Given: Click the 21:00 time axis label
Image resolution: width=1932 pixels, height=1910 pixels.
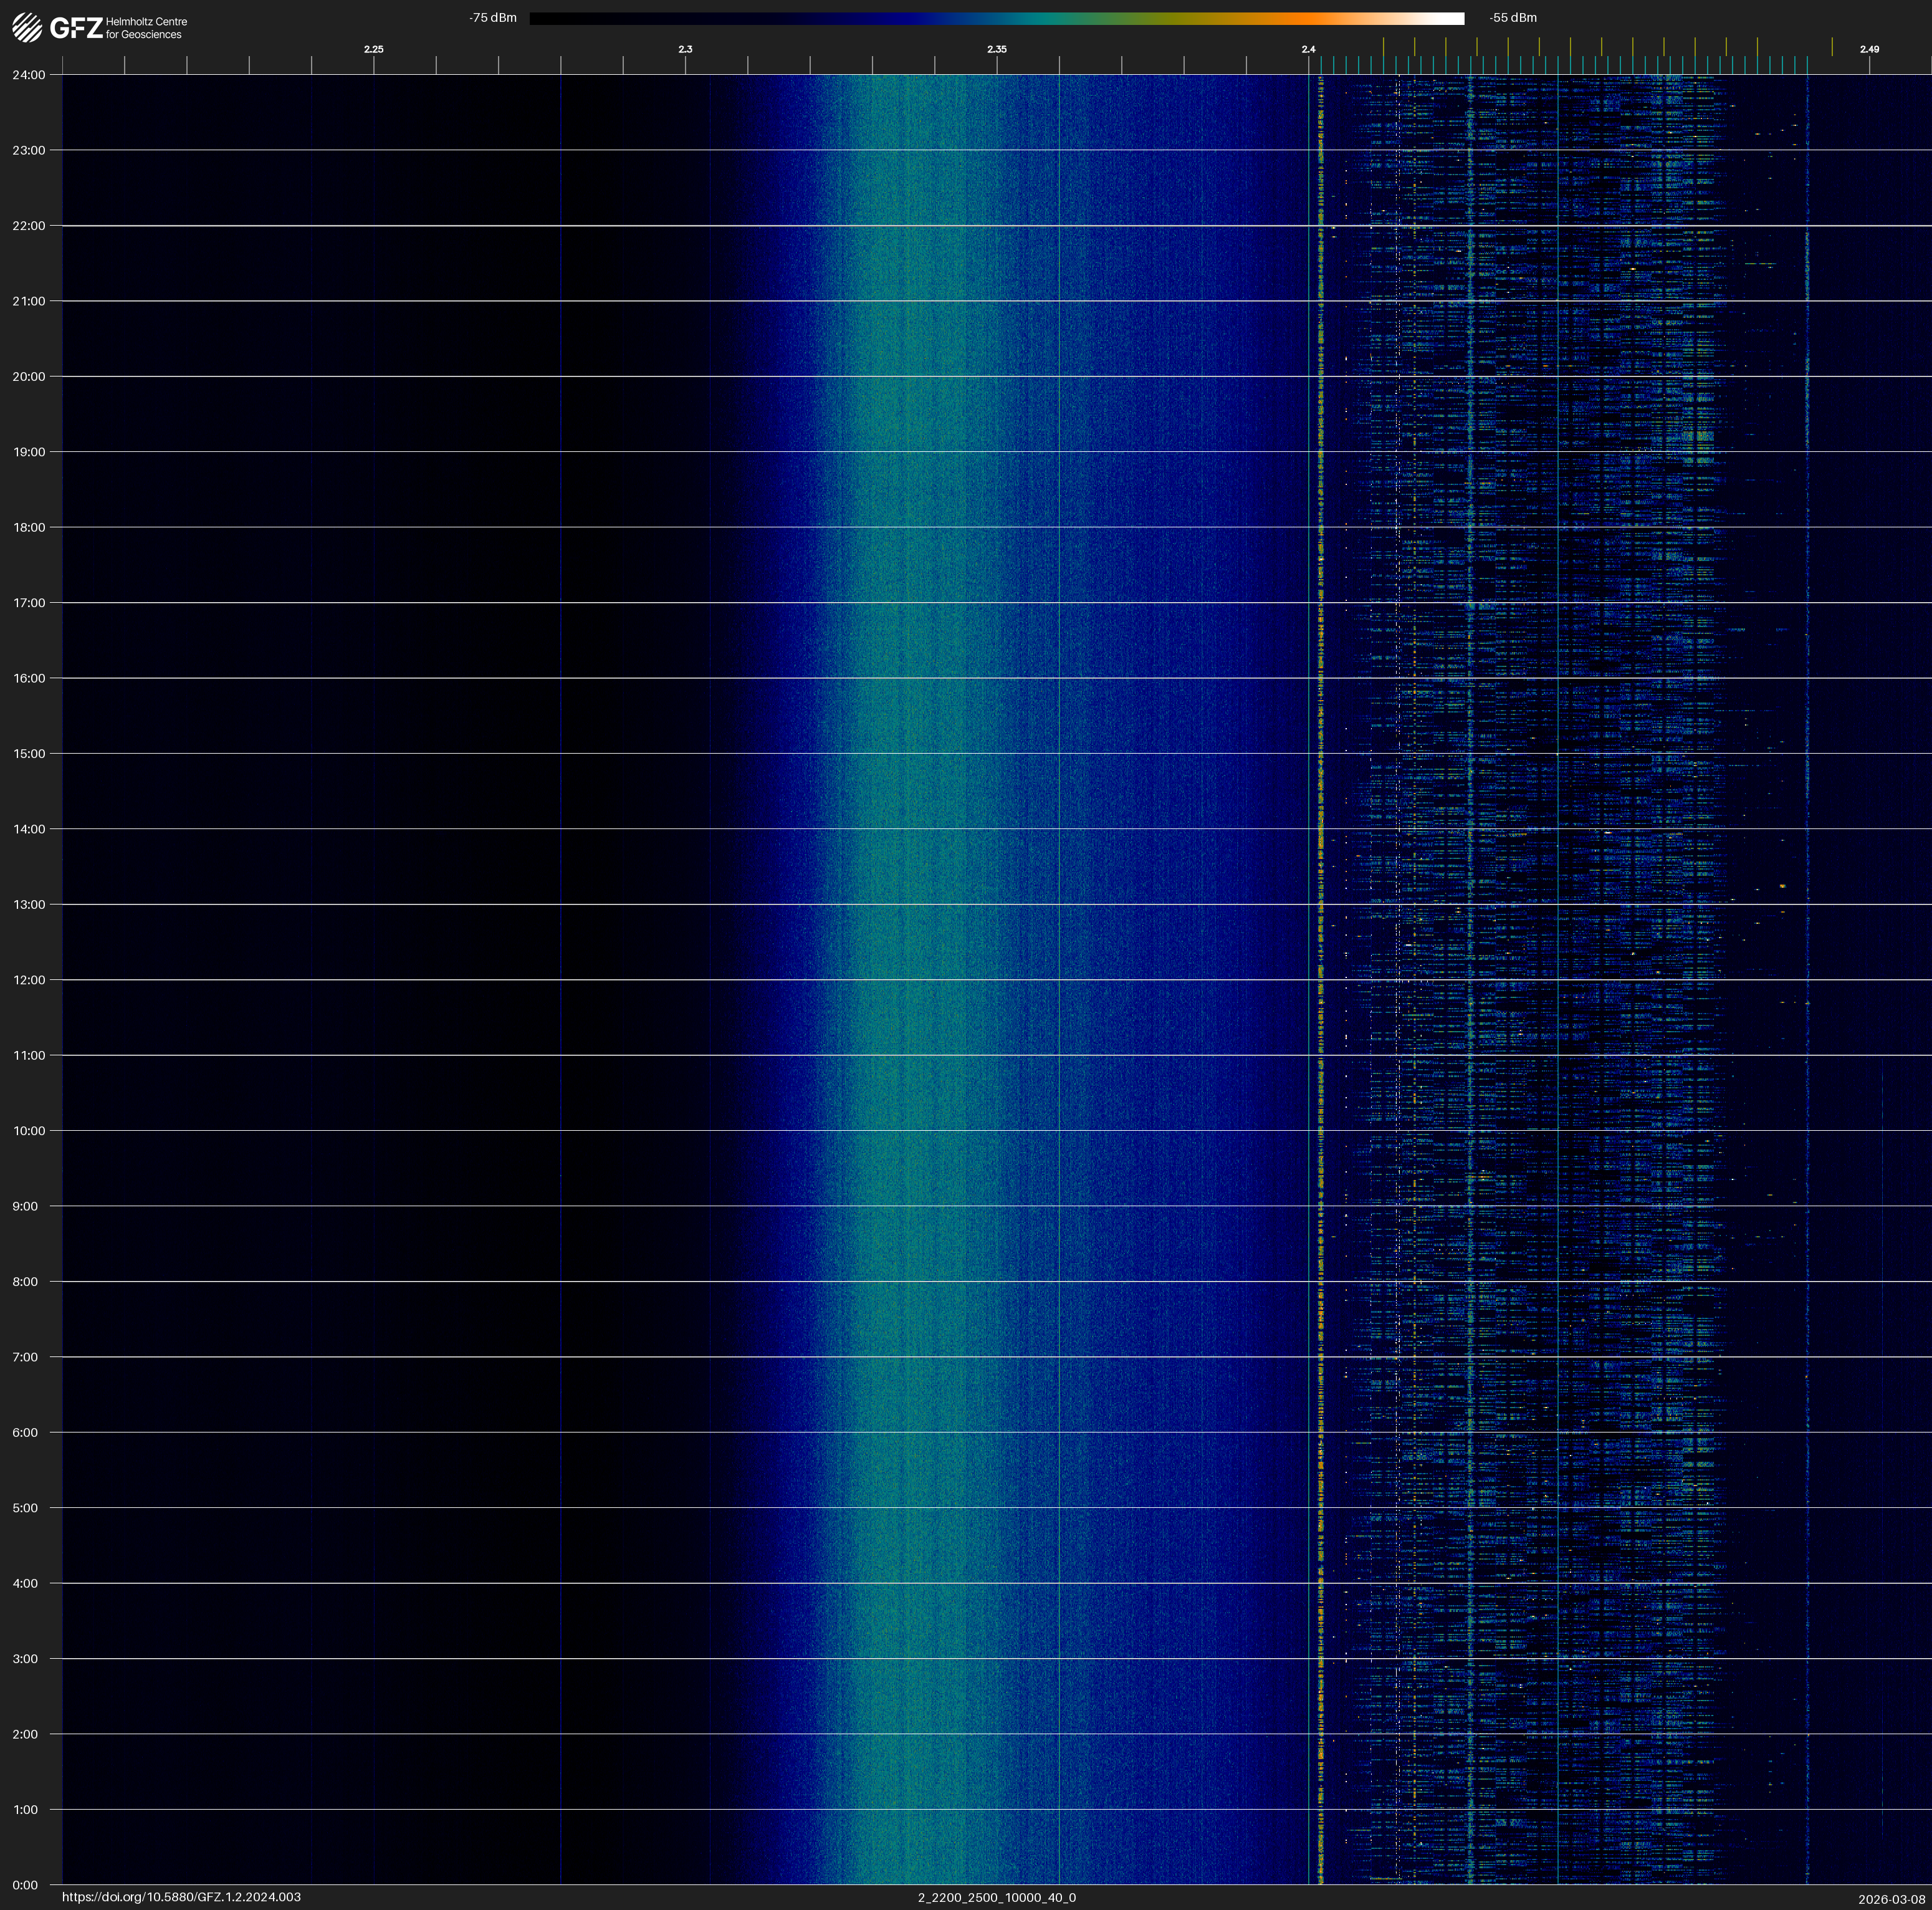Looking at the screenshot, I should [29, 301].
